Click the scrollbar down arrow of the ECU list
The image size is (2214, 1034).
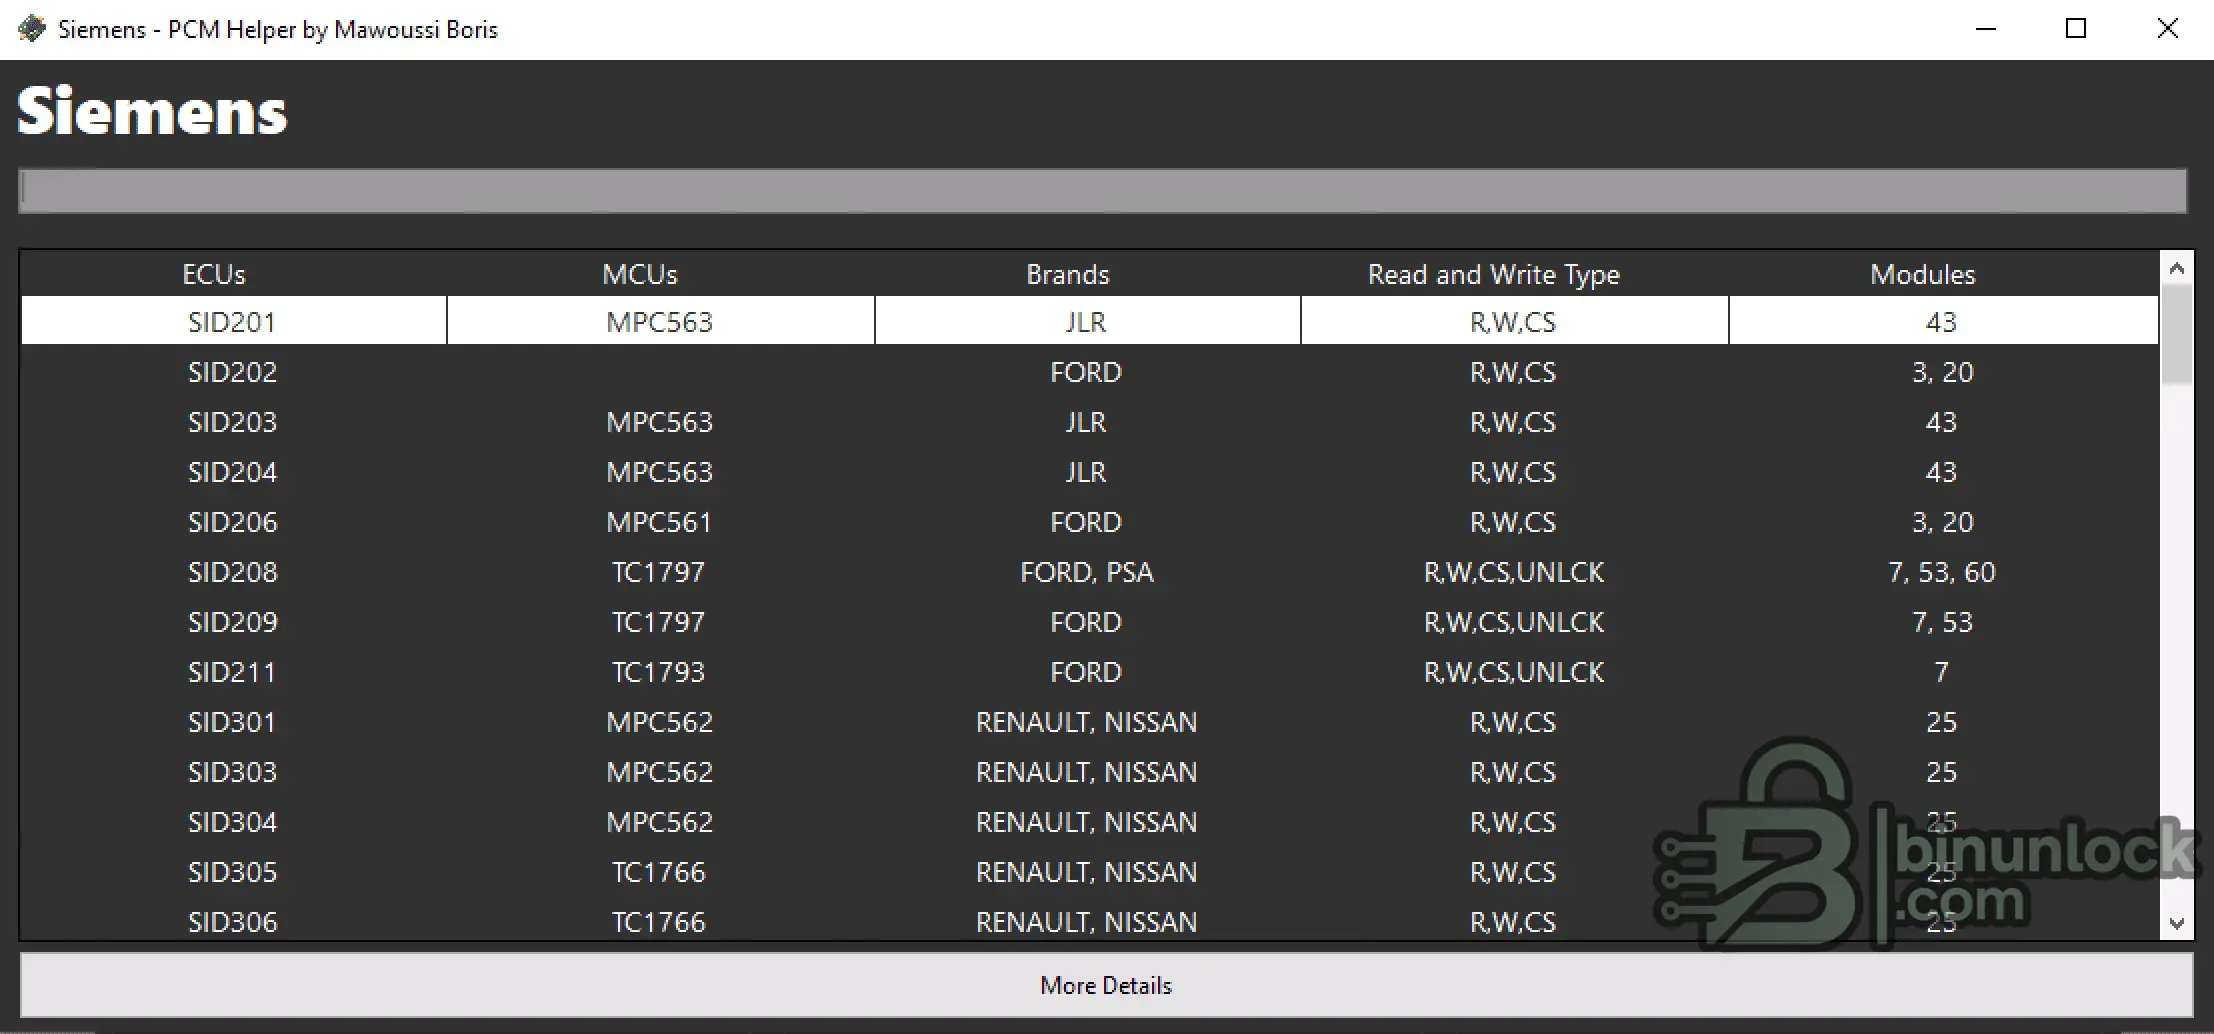[x=2177, y=923]
